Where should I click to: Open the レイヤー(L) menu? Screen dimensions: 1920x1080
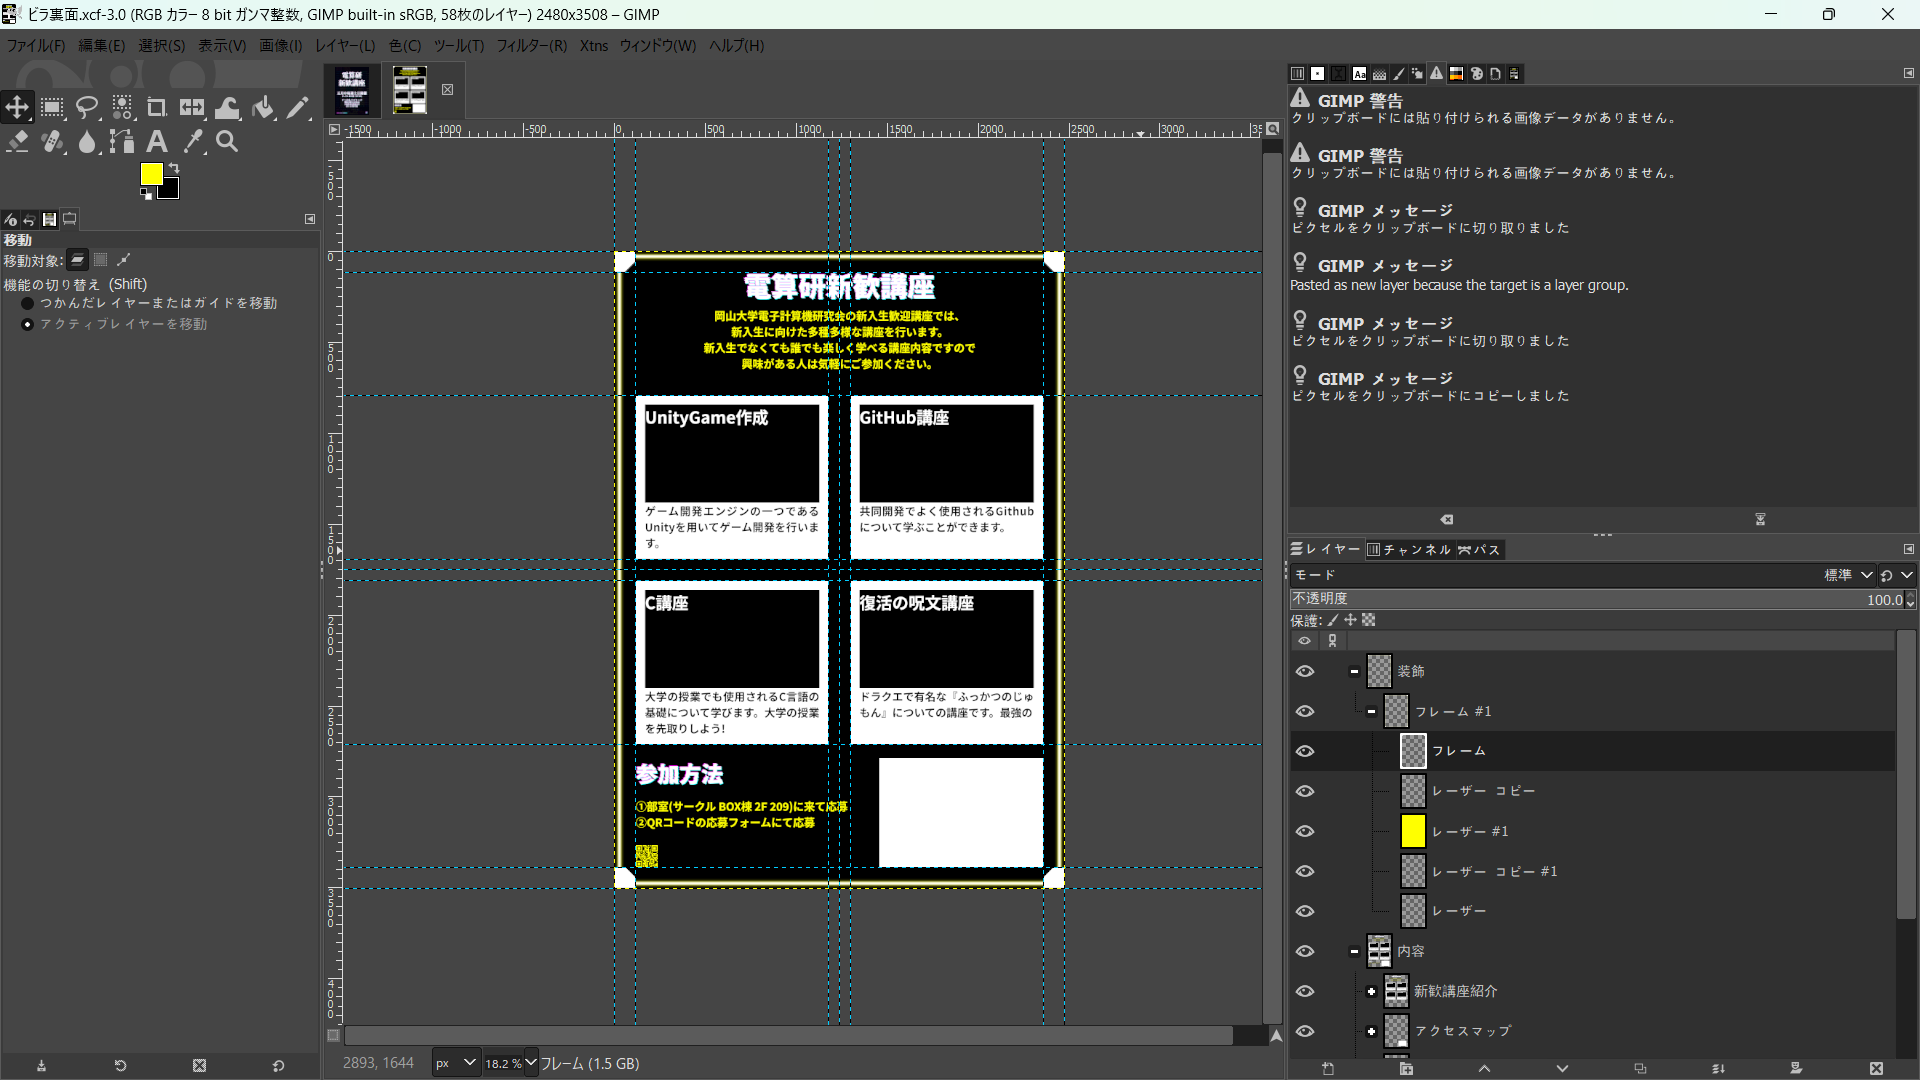[345, 46]
